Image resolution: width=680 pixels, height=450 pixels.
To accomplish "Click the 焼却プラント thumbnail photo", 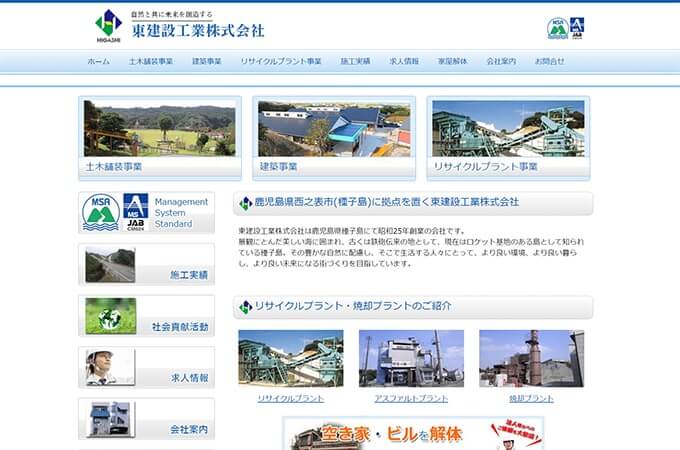I will coord(531,358).
